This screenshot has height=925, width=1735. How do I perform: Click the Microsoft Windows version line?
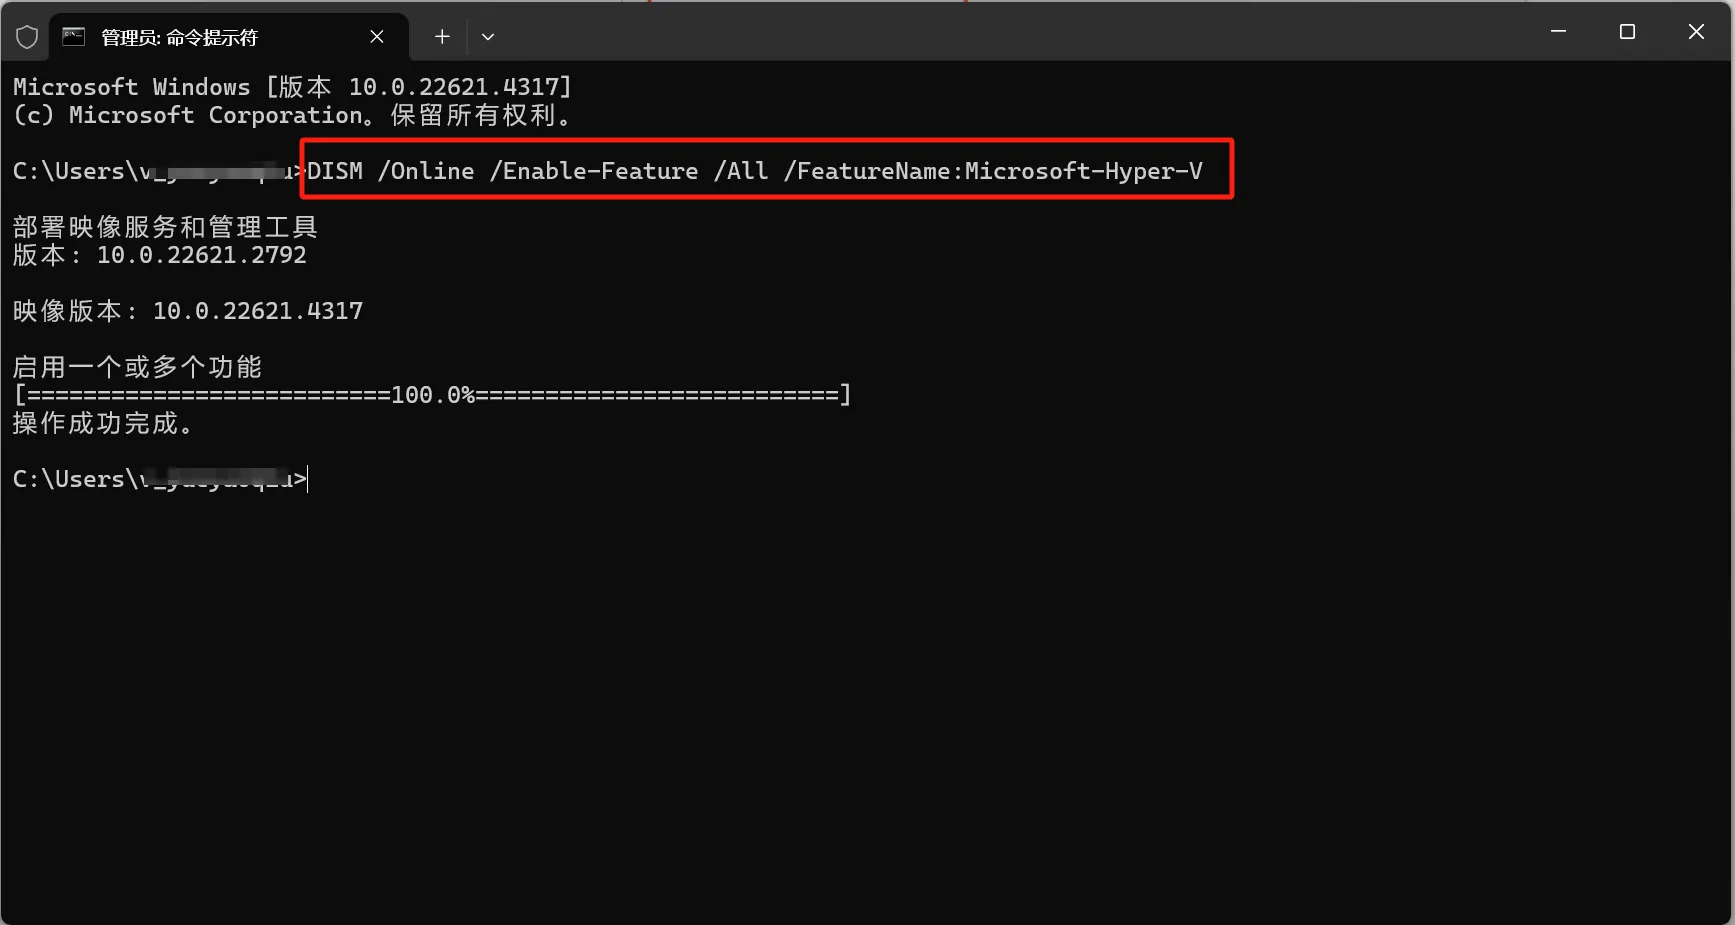[292, 87]
